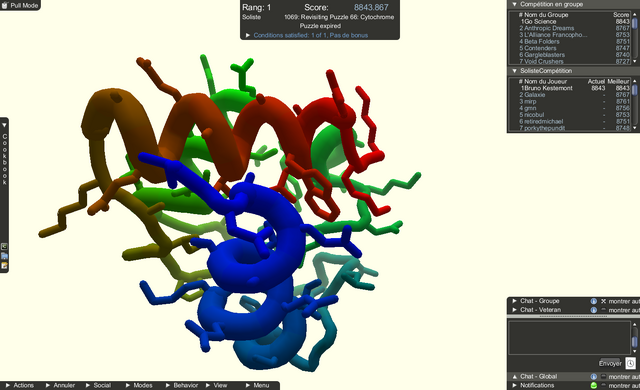The width and height of the screenshot is (640, 390).
Task: Toggle 'montrer' checkbox for Chat - Groupe
Action: pyautogui.click(x=603, y=301)
